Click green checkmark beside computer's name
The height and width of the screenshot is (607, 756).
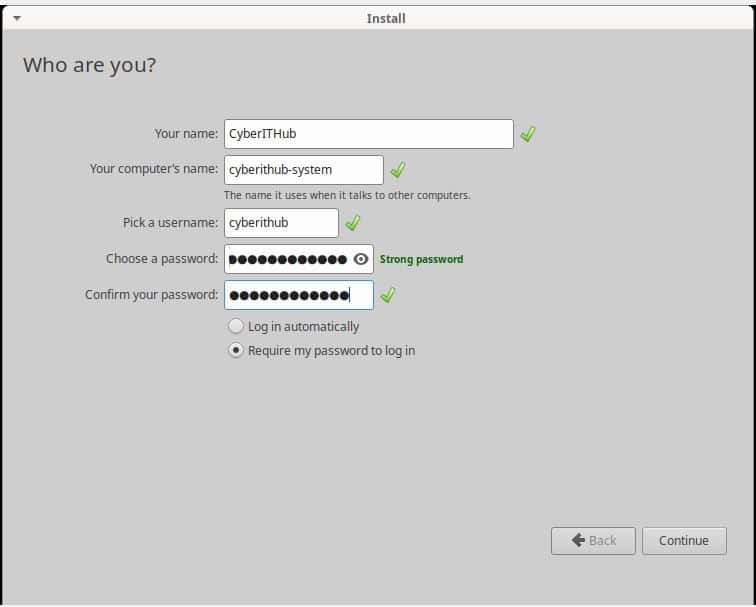click(x=398, y=170)
